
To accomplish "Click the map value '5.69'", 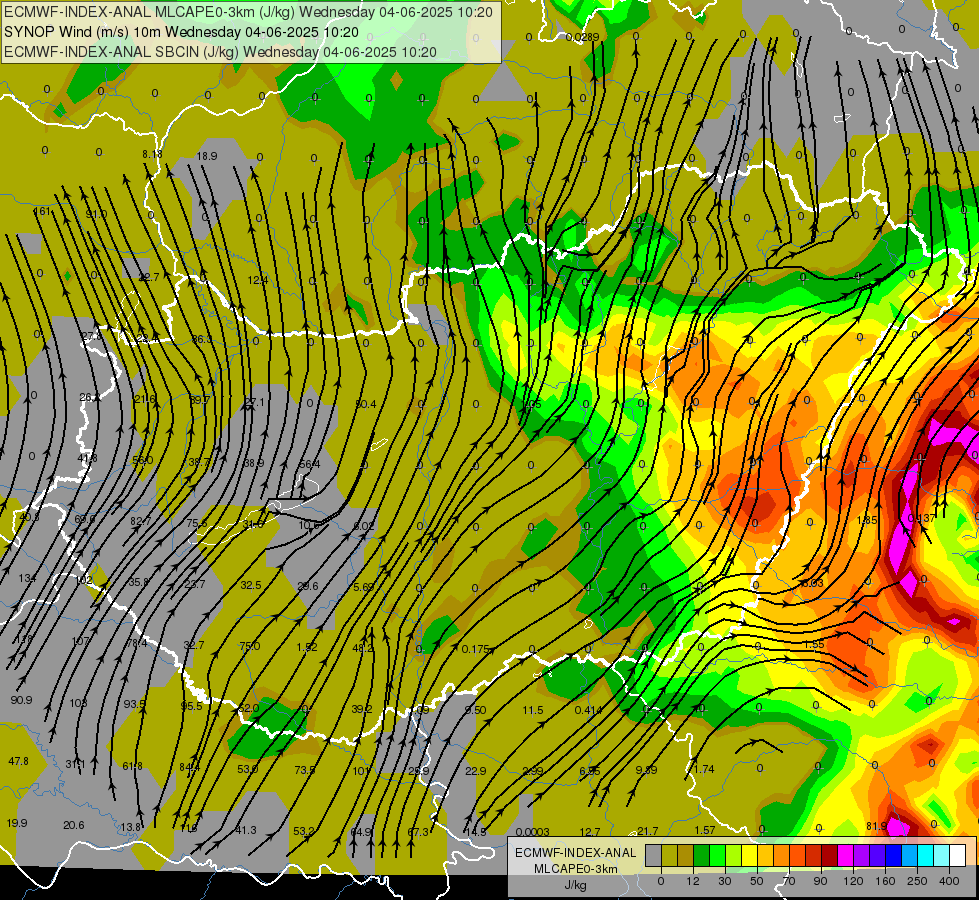I will 364,586.
